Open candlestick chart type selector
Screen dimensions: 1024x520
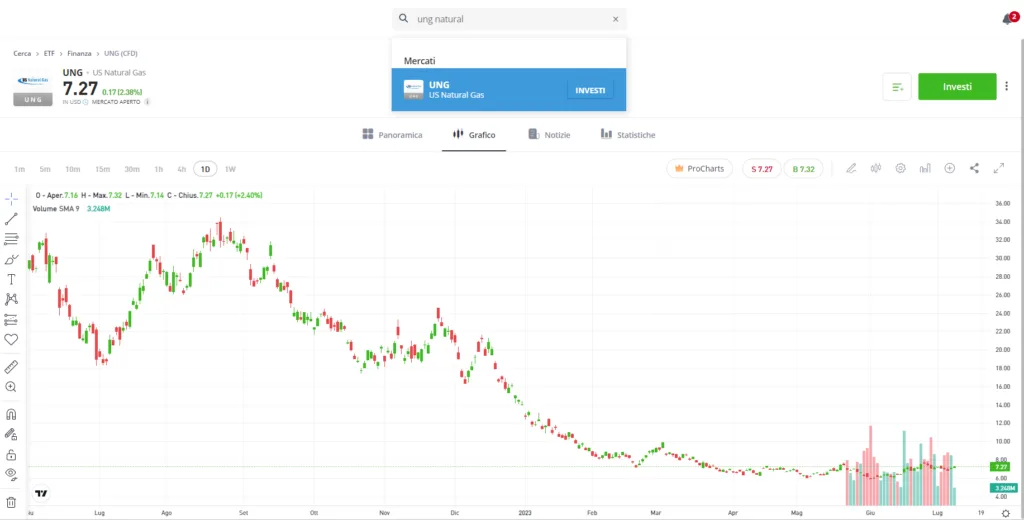coord(876,169)
